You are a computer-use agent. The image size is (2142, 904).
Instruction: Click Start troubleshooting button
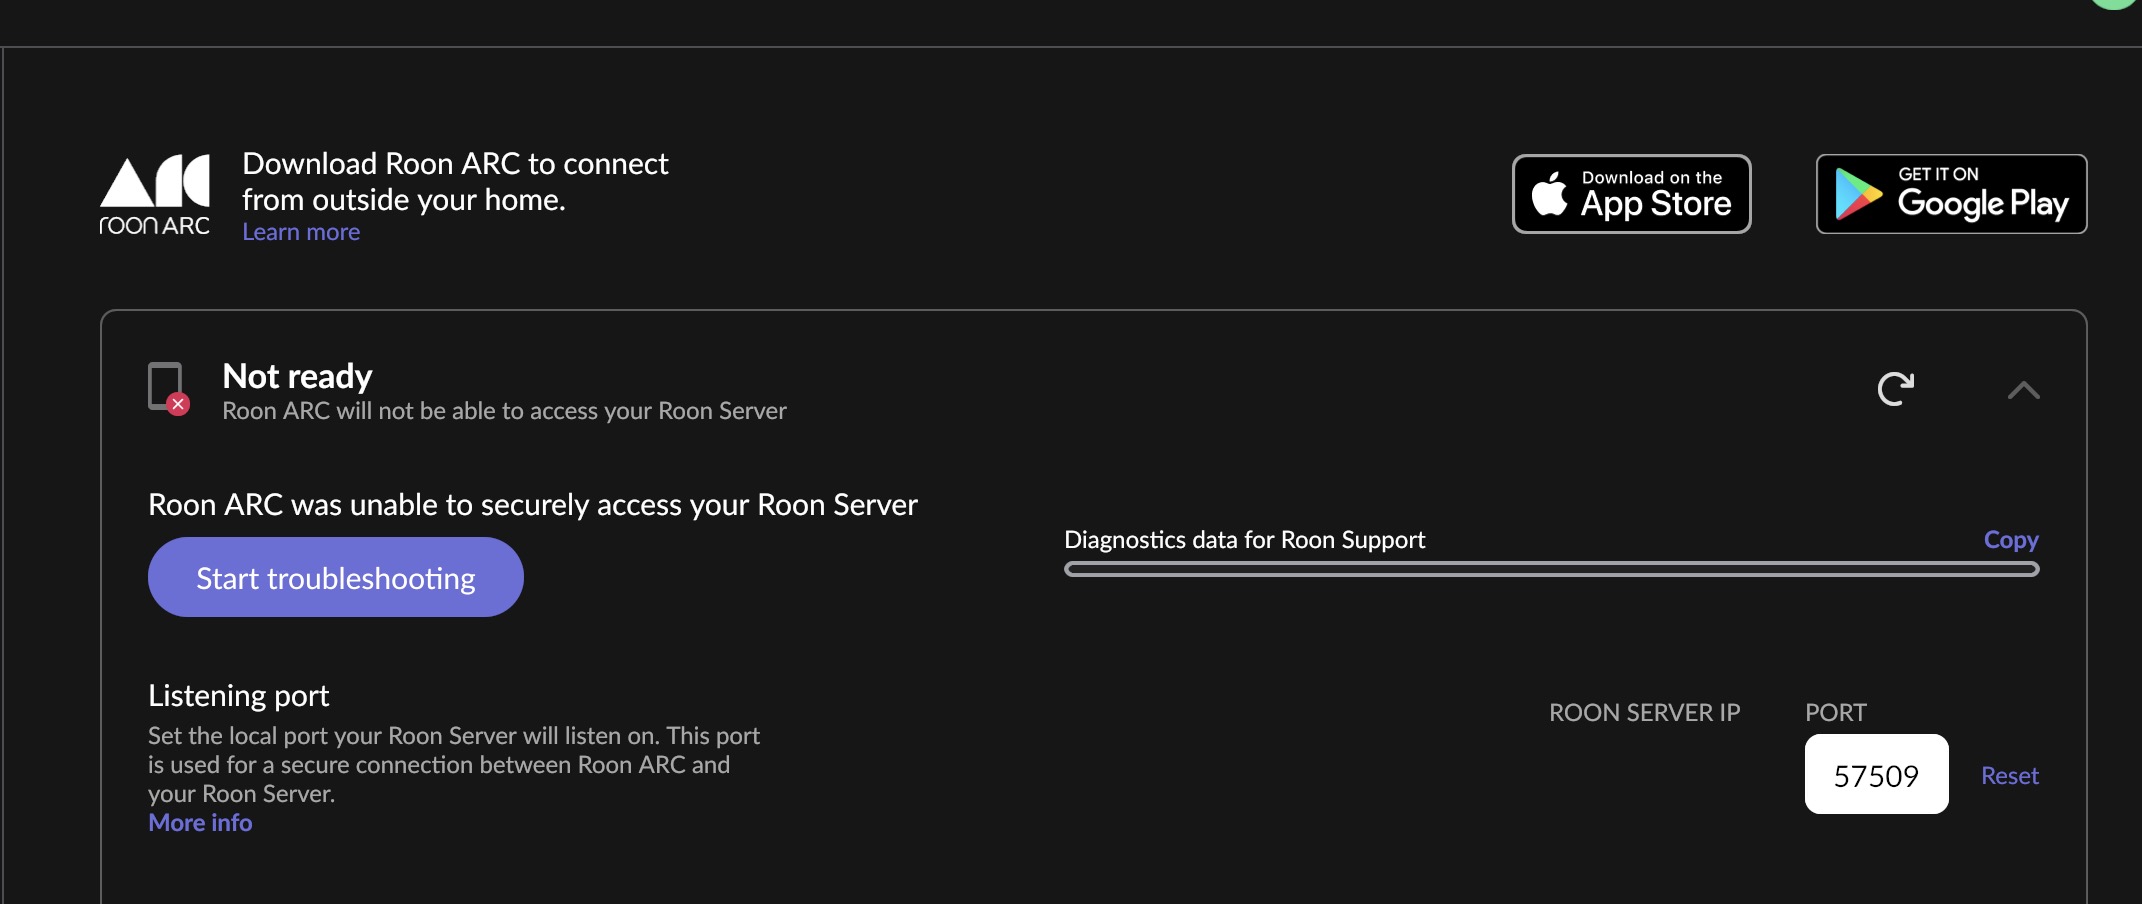336,577
